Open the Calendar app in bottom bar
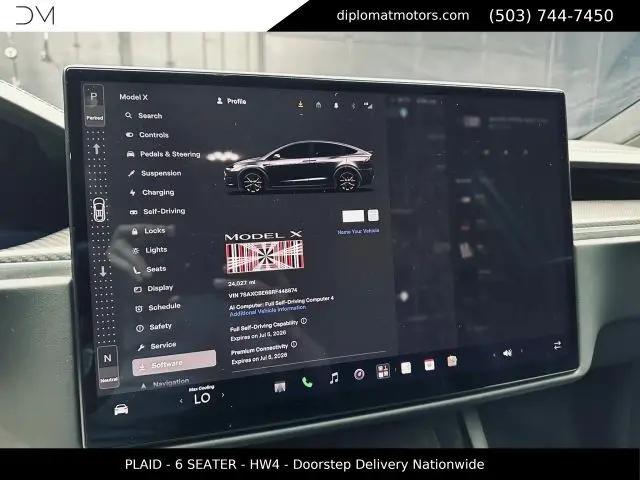This screenshot has height=480, width=640. [429, 364]
